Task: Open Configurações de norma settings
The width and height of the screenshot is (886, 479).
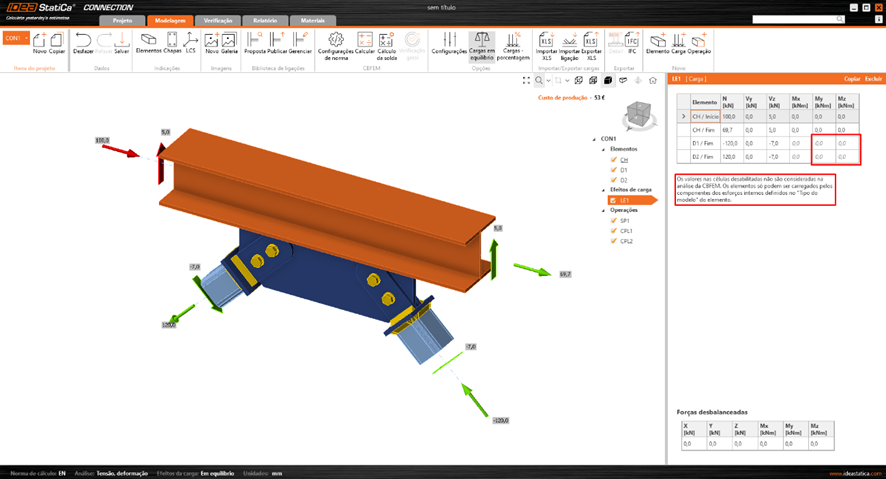Action: pyautogui.click(x=336, y=43)
